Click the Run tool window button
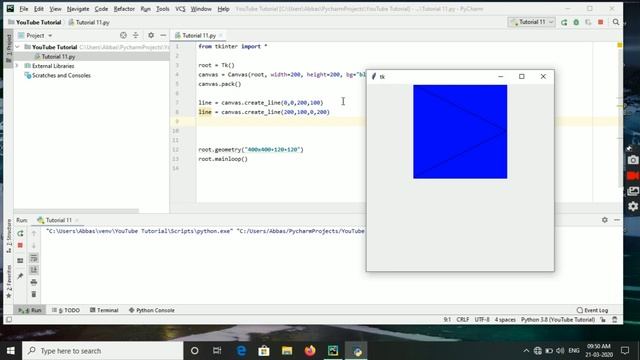Image resolution: width=640 pixels, height=360 pixels. pyautogui.click(x=30, y=310)
